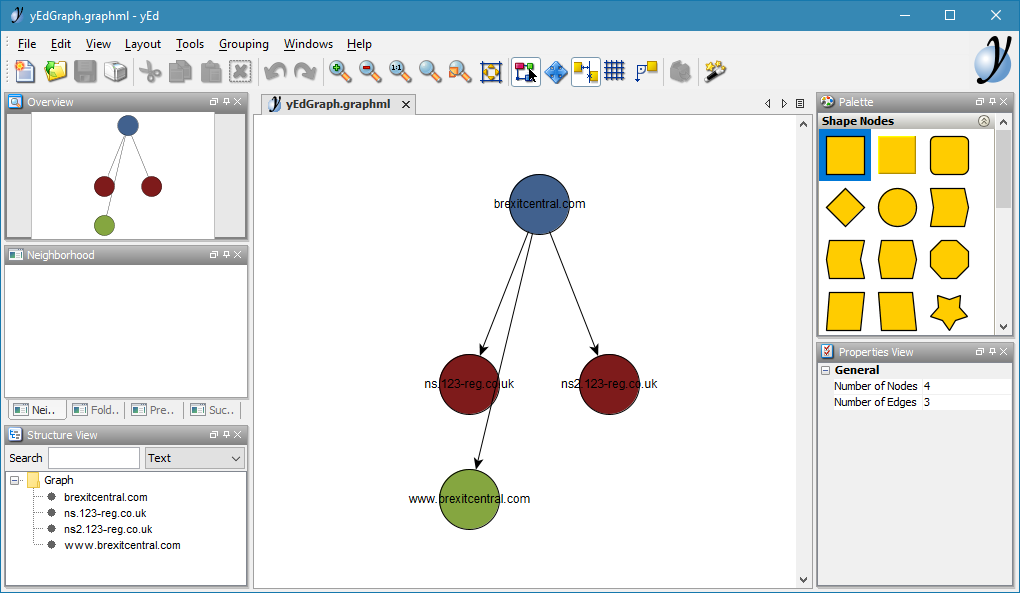Screen dimensions: 1020x593
Task: Open the Windows menu
Action: pos(308,44)
